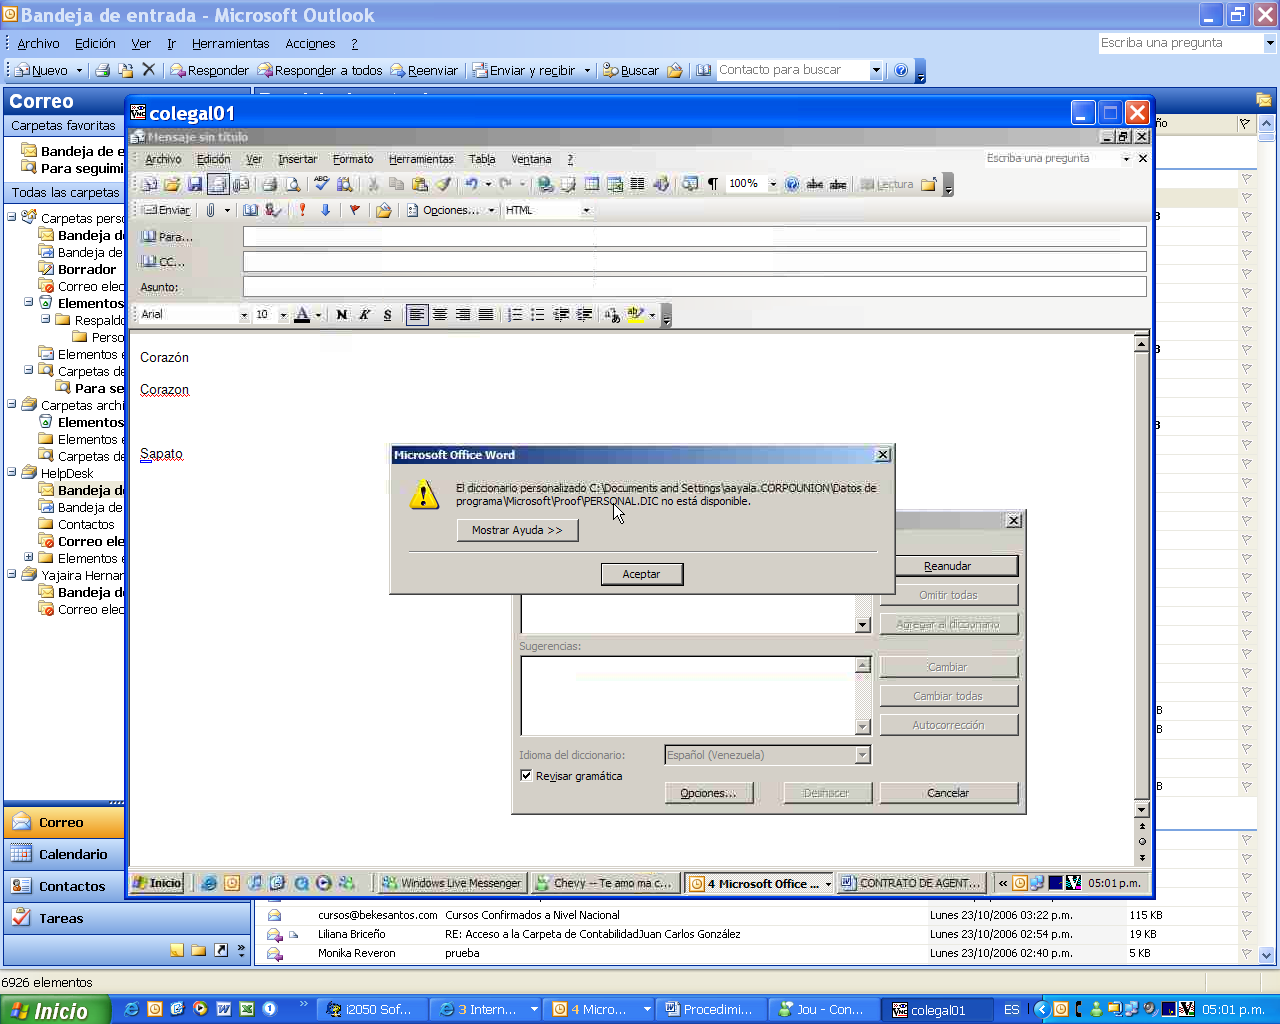Open the Ir menu in Outlook
Viewport: 1280px width, 1024px height.
tap(171, 44)
